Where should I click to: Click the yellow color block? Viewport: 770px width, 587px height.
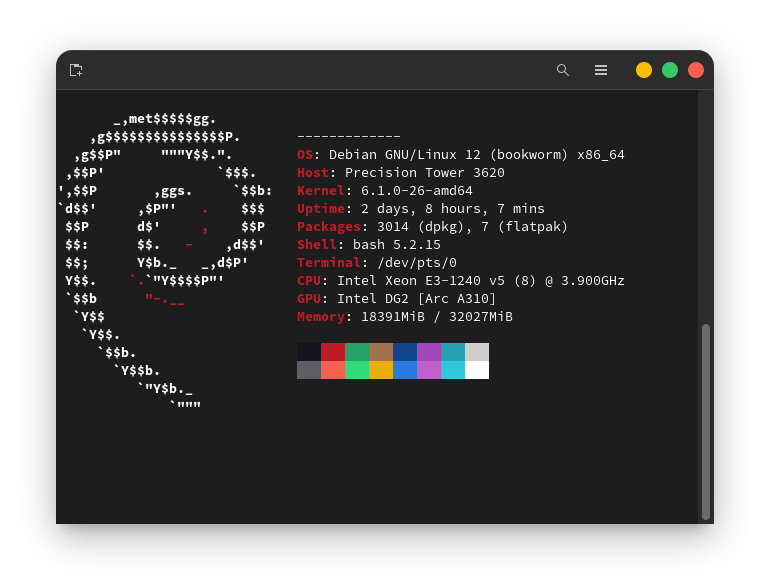coord(381,370)
